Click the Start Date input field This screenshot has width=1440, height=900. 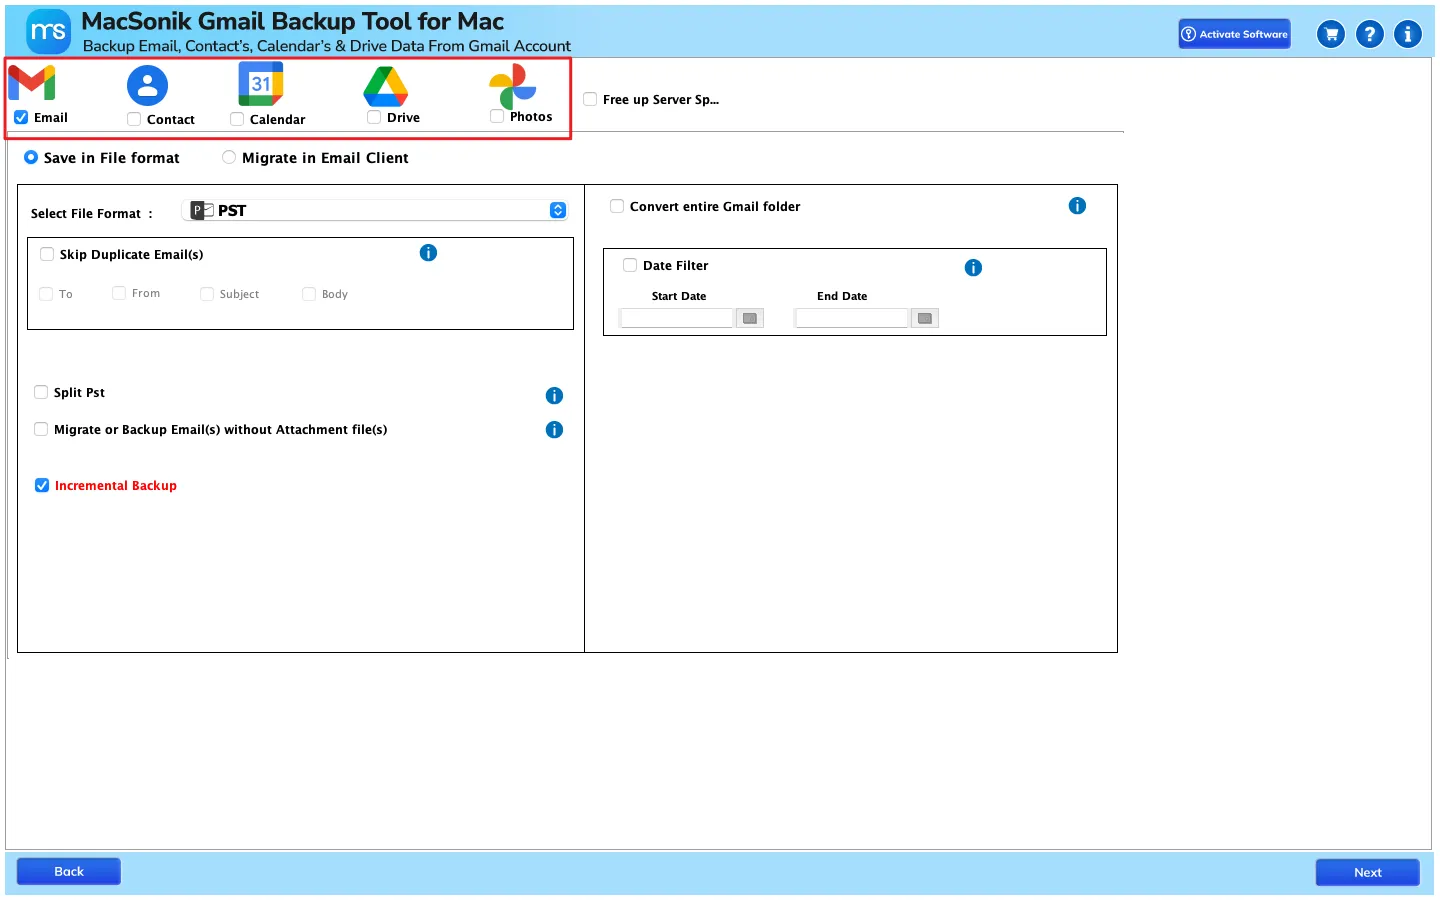(x=677, y=318)
